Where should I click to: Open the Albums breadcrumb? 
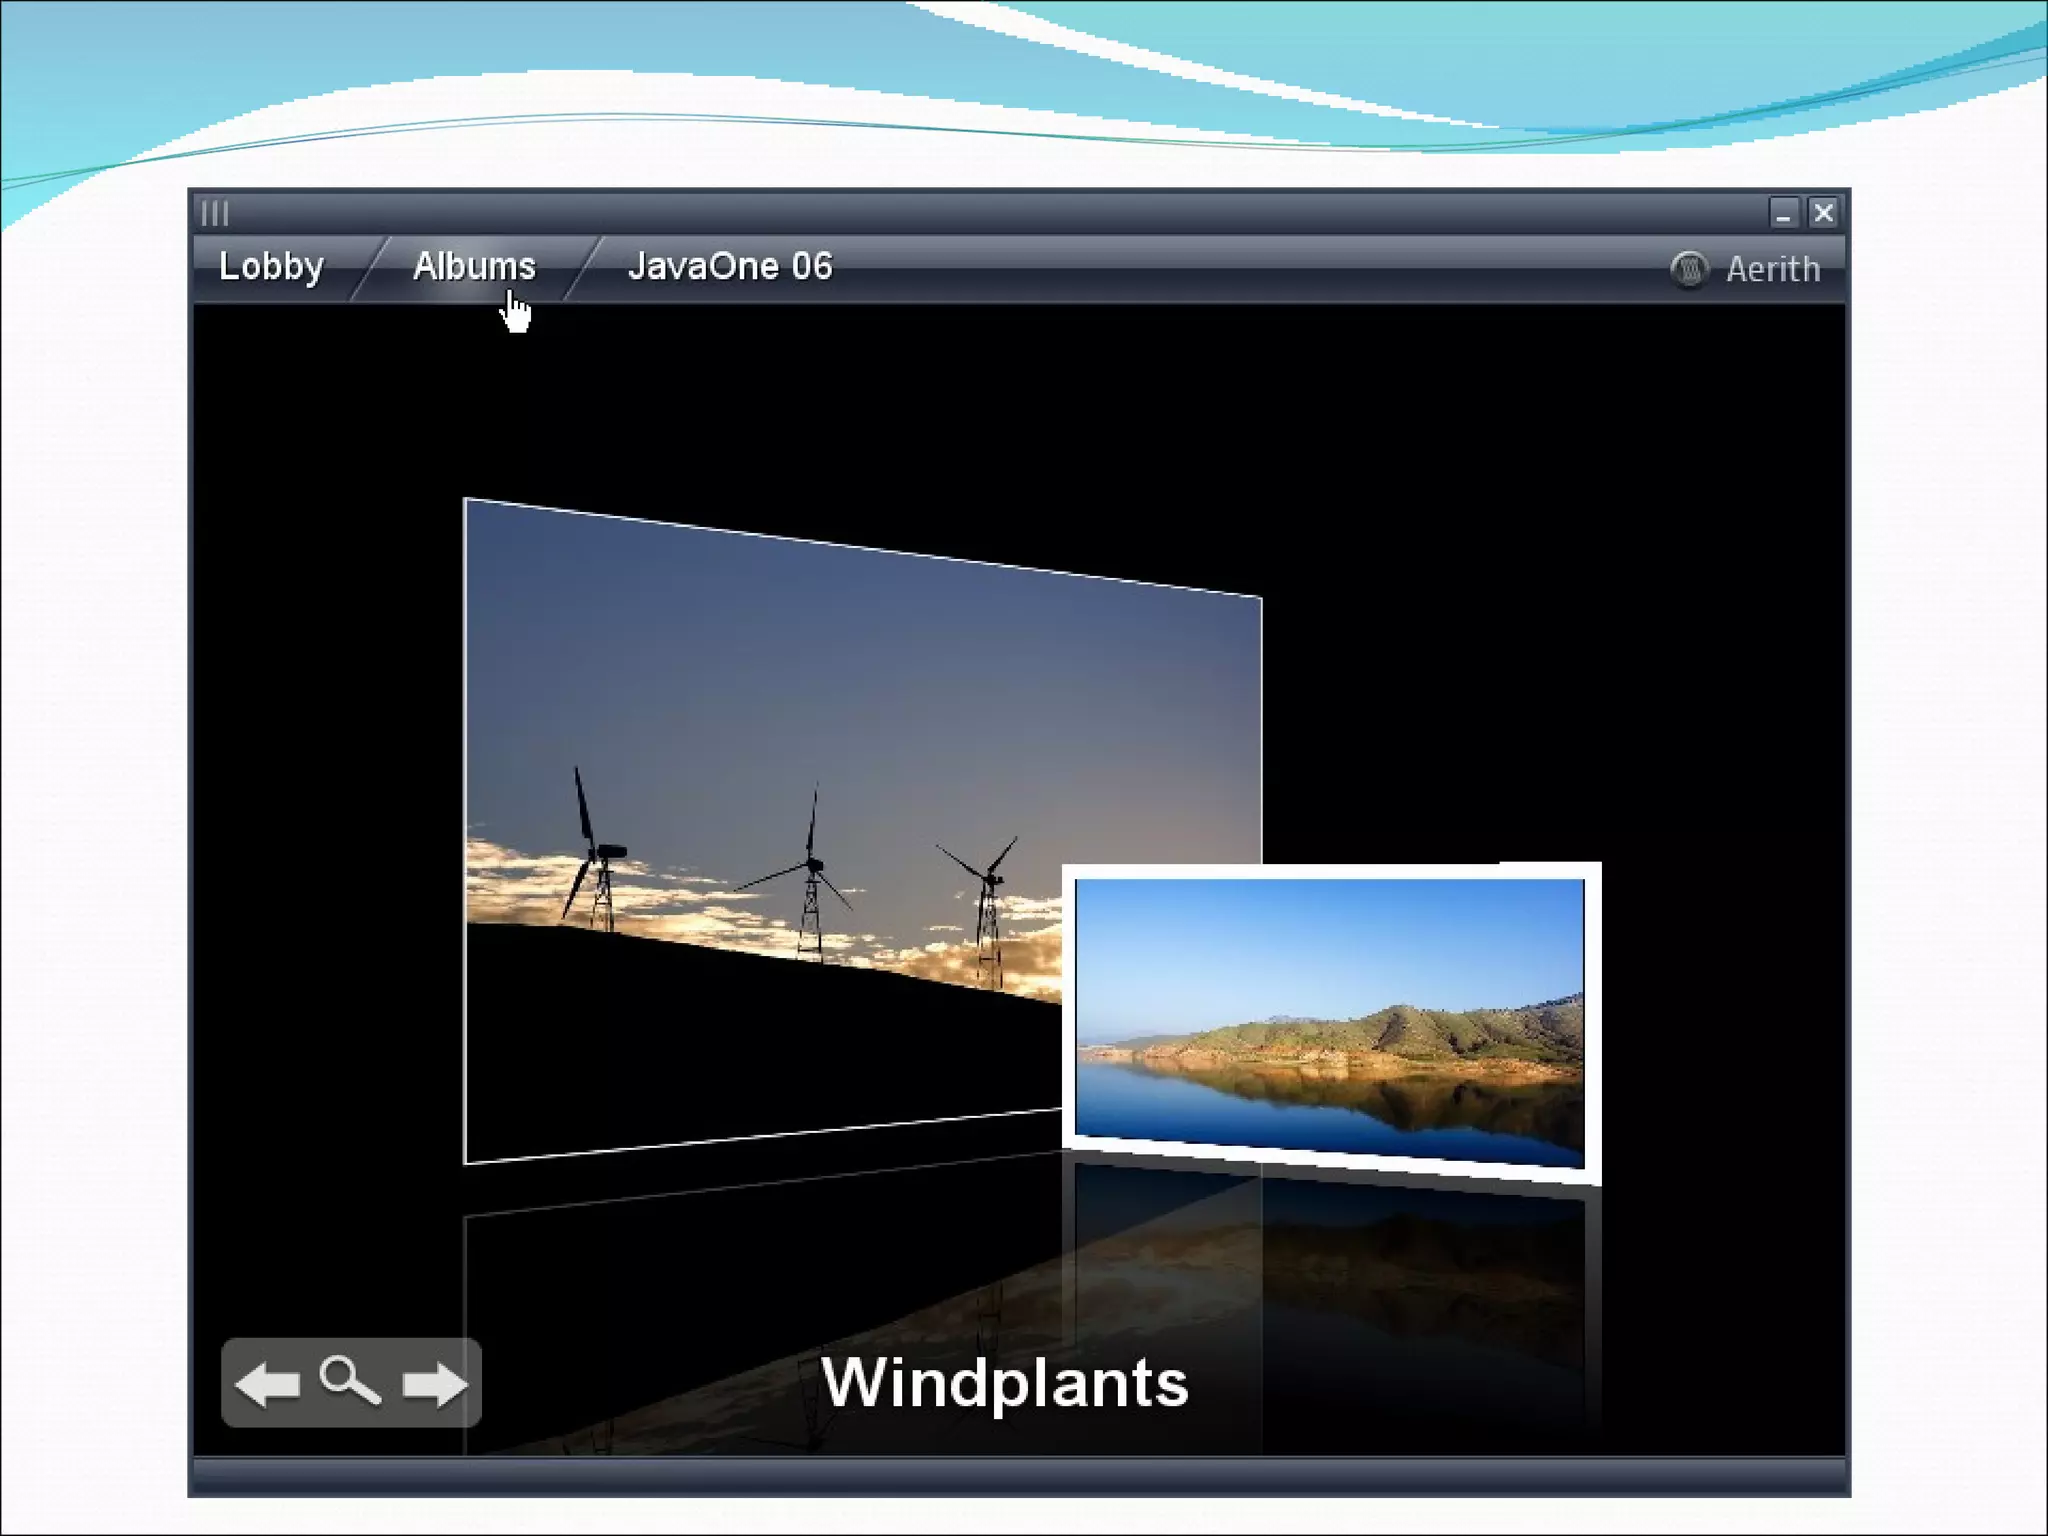click(474, 267)
